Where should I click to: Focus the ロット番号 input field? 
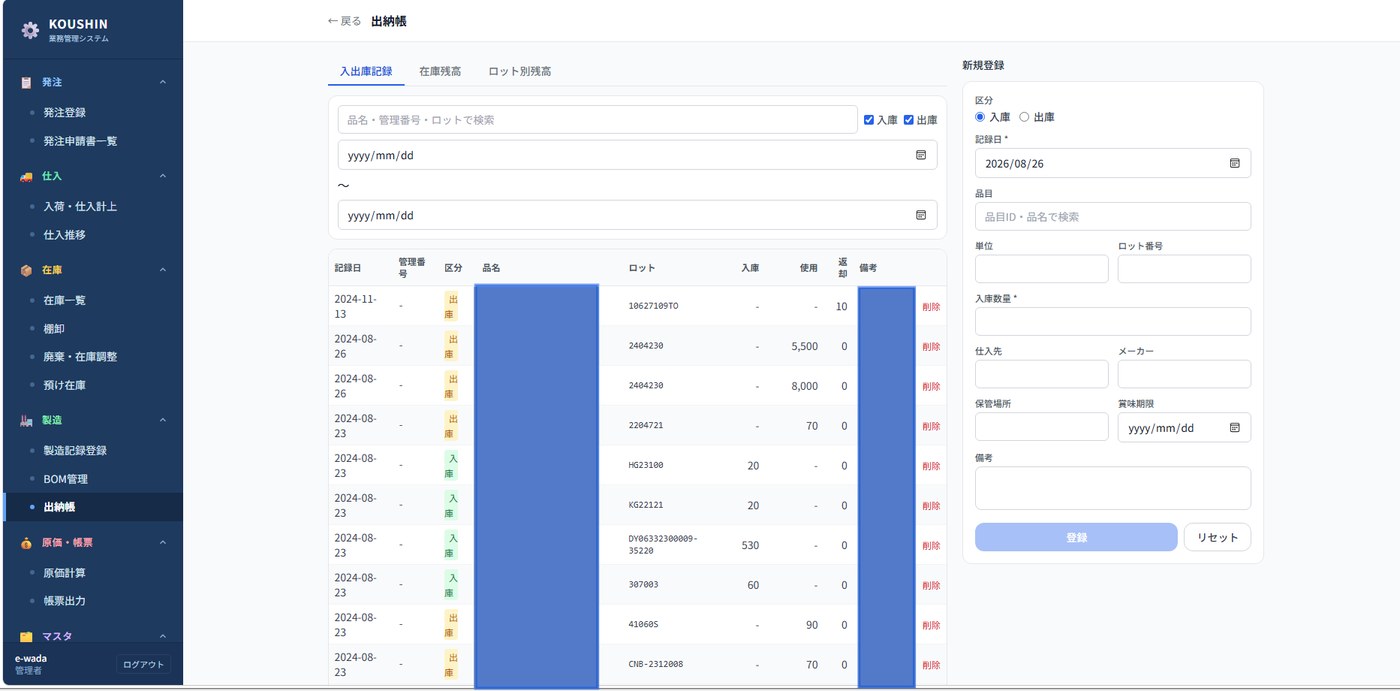(1184, 269)
